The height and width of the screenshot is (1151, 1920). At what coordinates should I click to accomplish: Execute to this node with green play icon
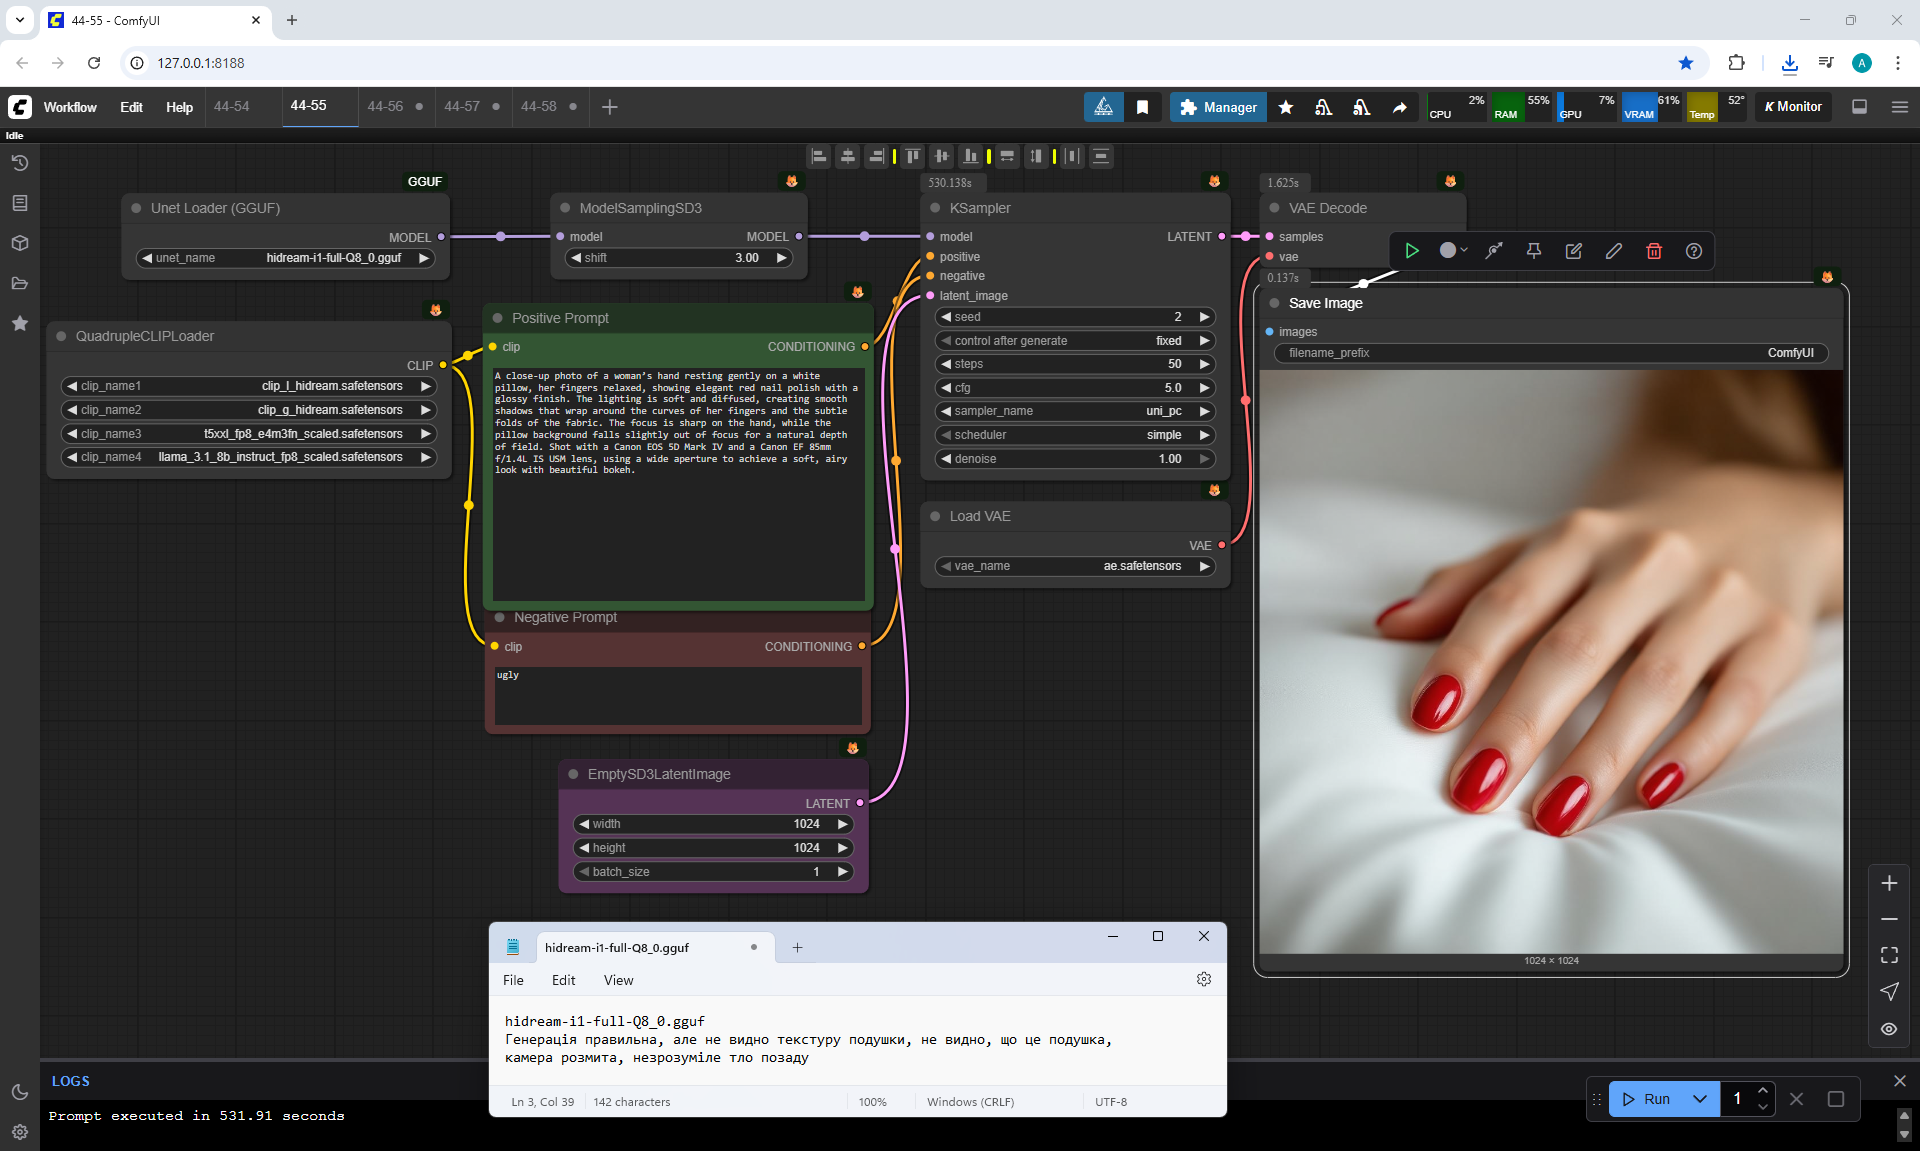coord(1411,251)
